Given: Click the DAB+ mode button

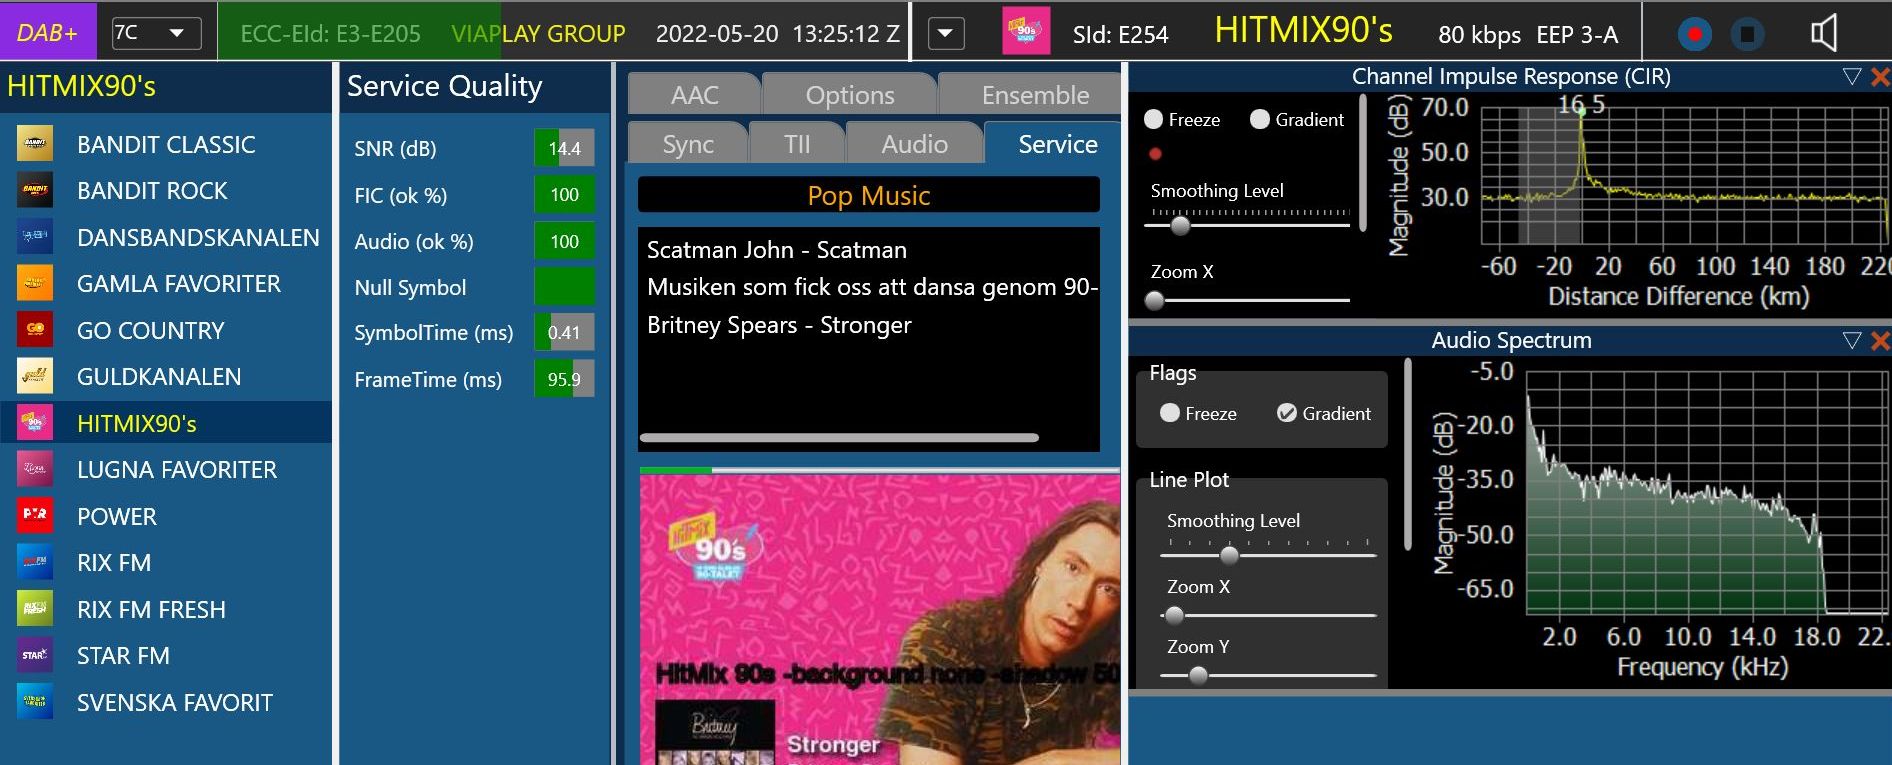Looking at the screenshot, I should pos(48,33).
